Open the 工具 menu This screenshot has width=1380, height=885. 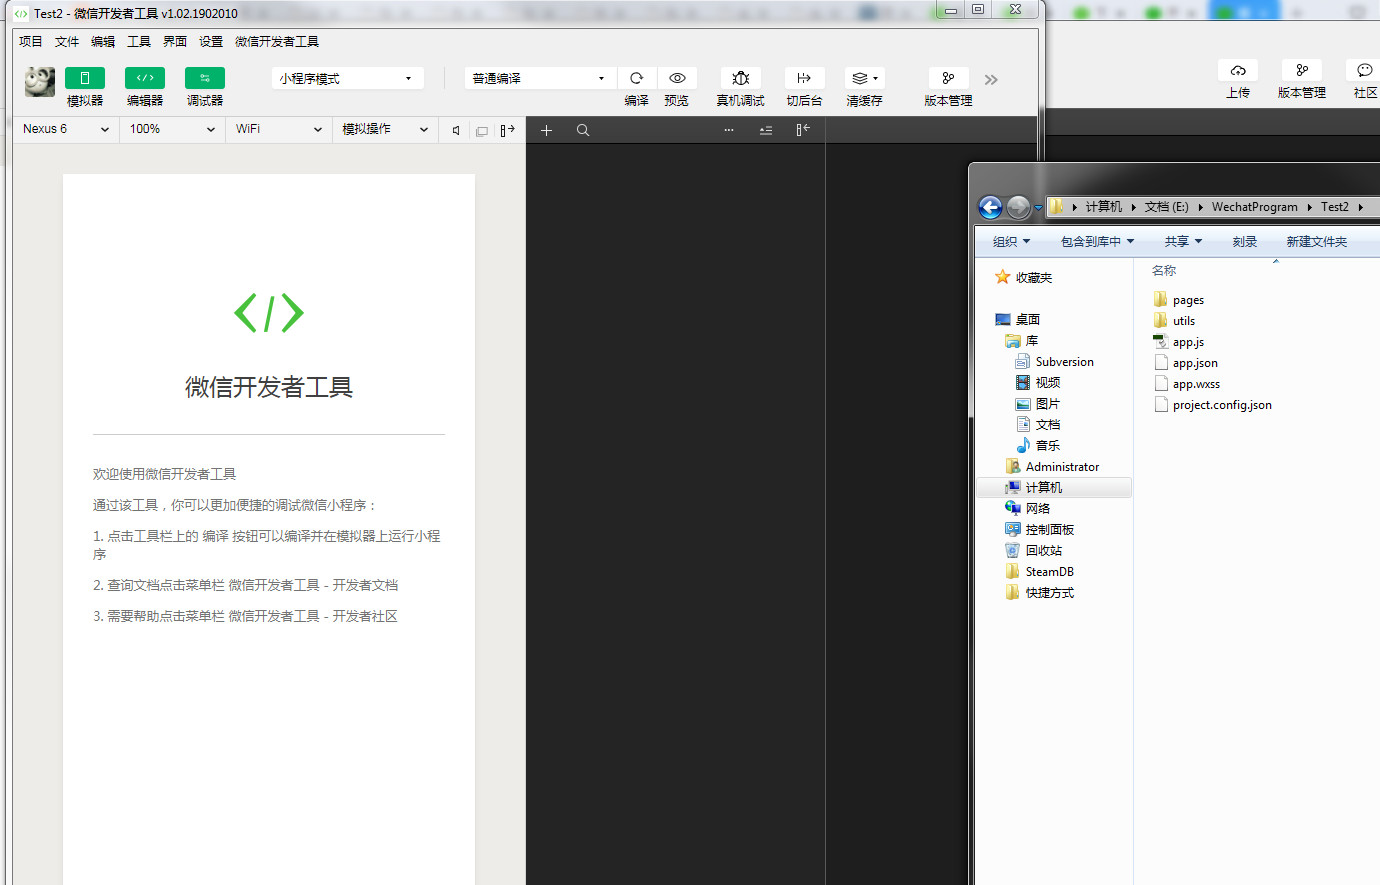point(139,41)
